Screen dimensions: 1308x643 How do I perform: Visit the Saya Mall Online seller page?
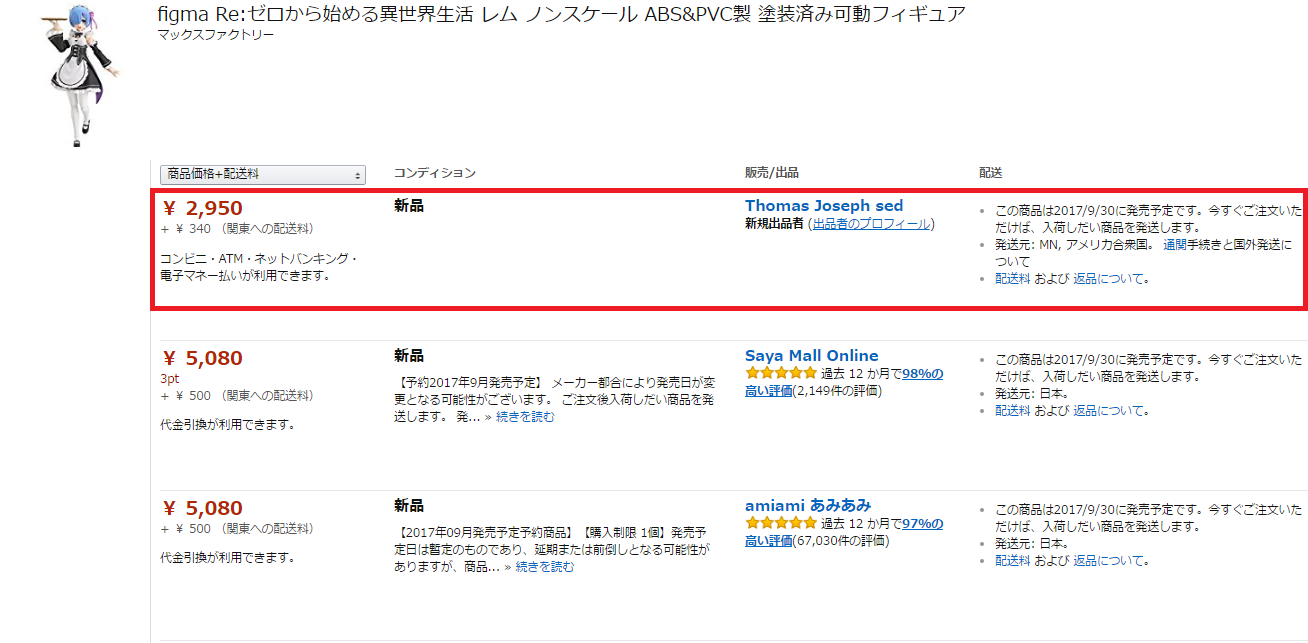[x=811, y=356]
